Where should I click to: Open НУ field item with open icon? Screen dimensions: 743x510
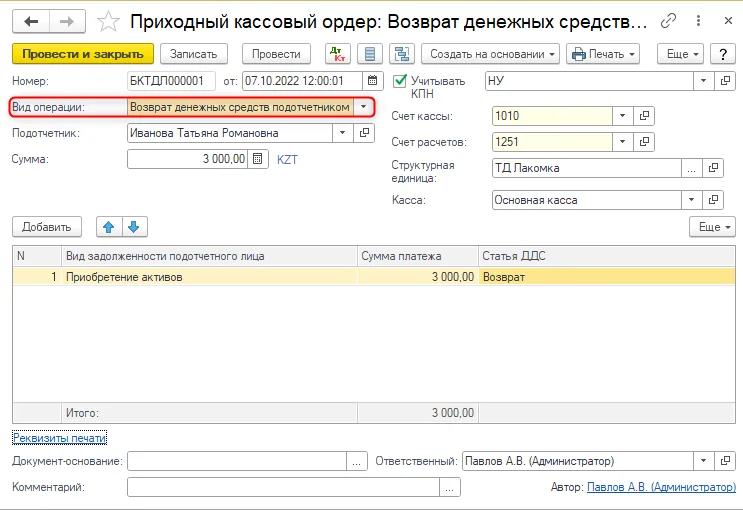click(x=725, y=81)
